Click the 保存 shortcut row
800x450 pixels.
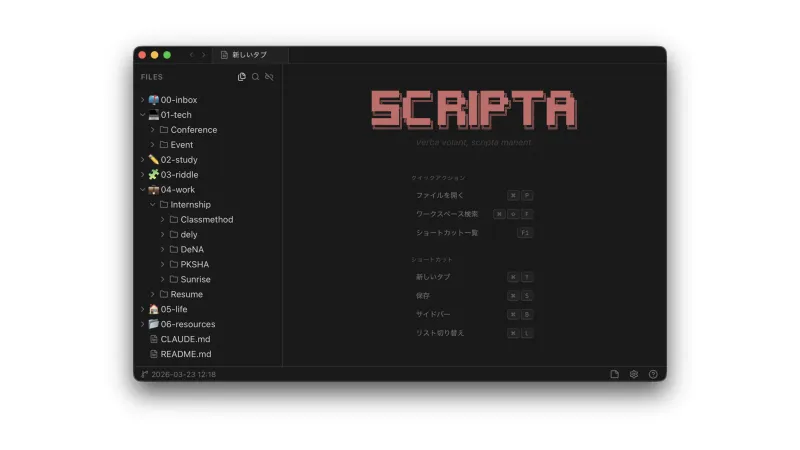tap(473, 296)
